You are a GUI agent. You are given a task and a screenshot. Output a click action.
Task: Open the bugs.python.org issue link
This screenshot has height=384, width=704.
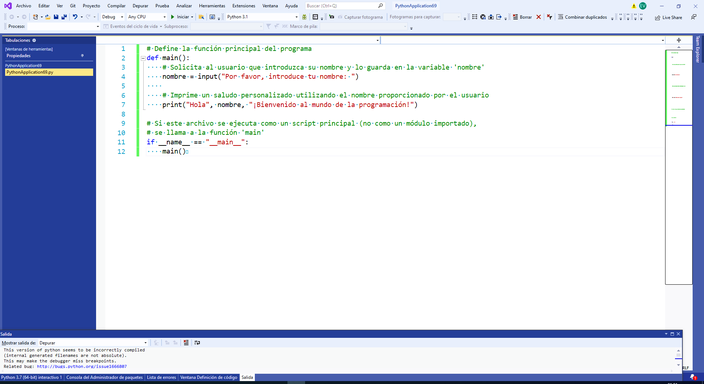(82, 366)
